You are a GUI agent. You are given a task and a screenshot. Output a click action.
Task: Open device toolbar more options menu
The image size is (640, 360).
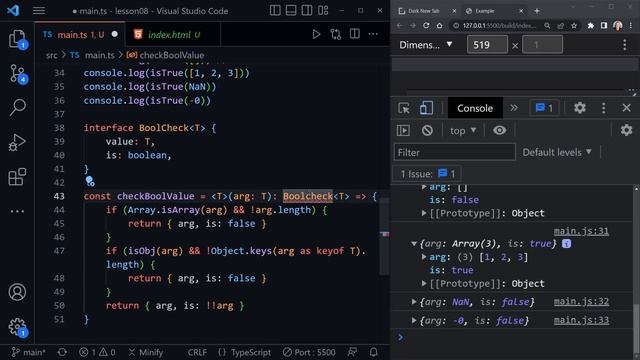coord(624,44)
